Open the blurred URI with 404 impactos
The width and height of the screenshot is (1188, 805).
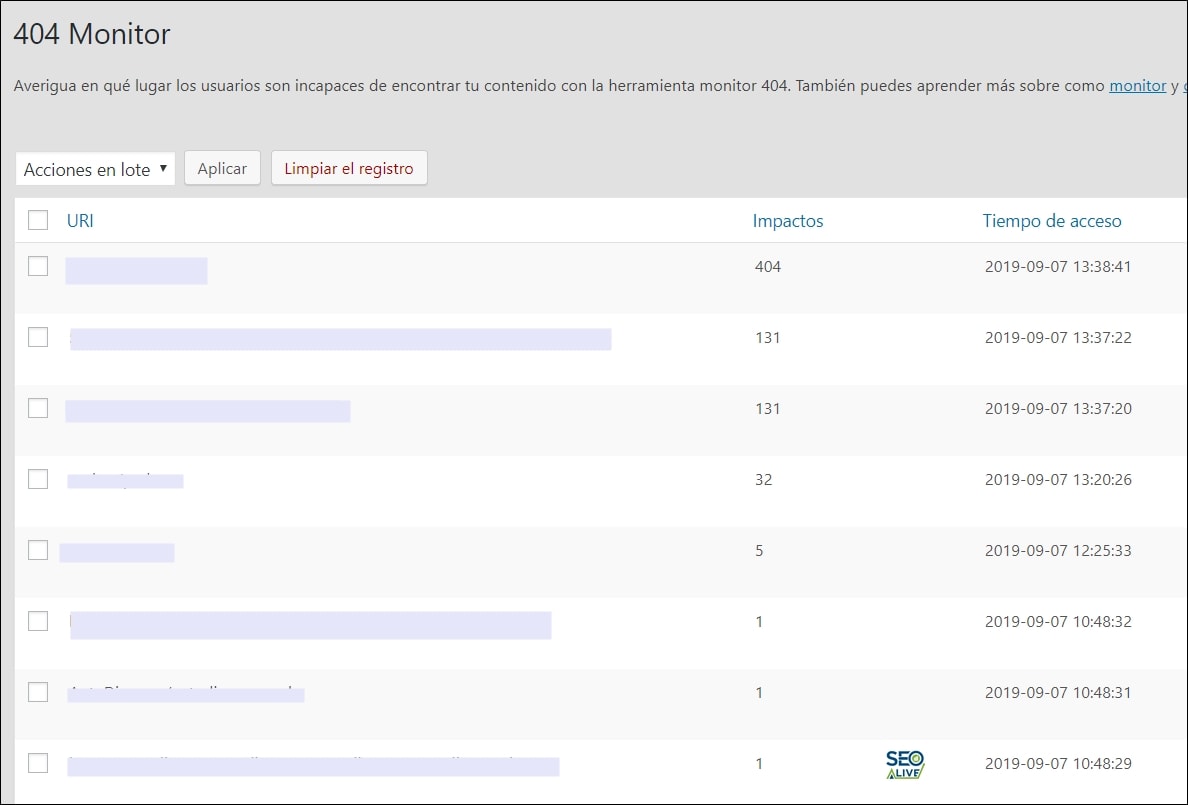click(x=136, y=271)
